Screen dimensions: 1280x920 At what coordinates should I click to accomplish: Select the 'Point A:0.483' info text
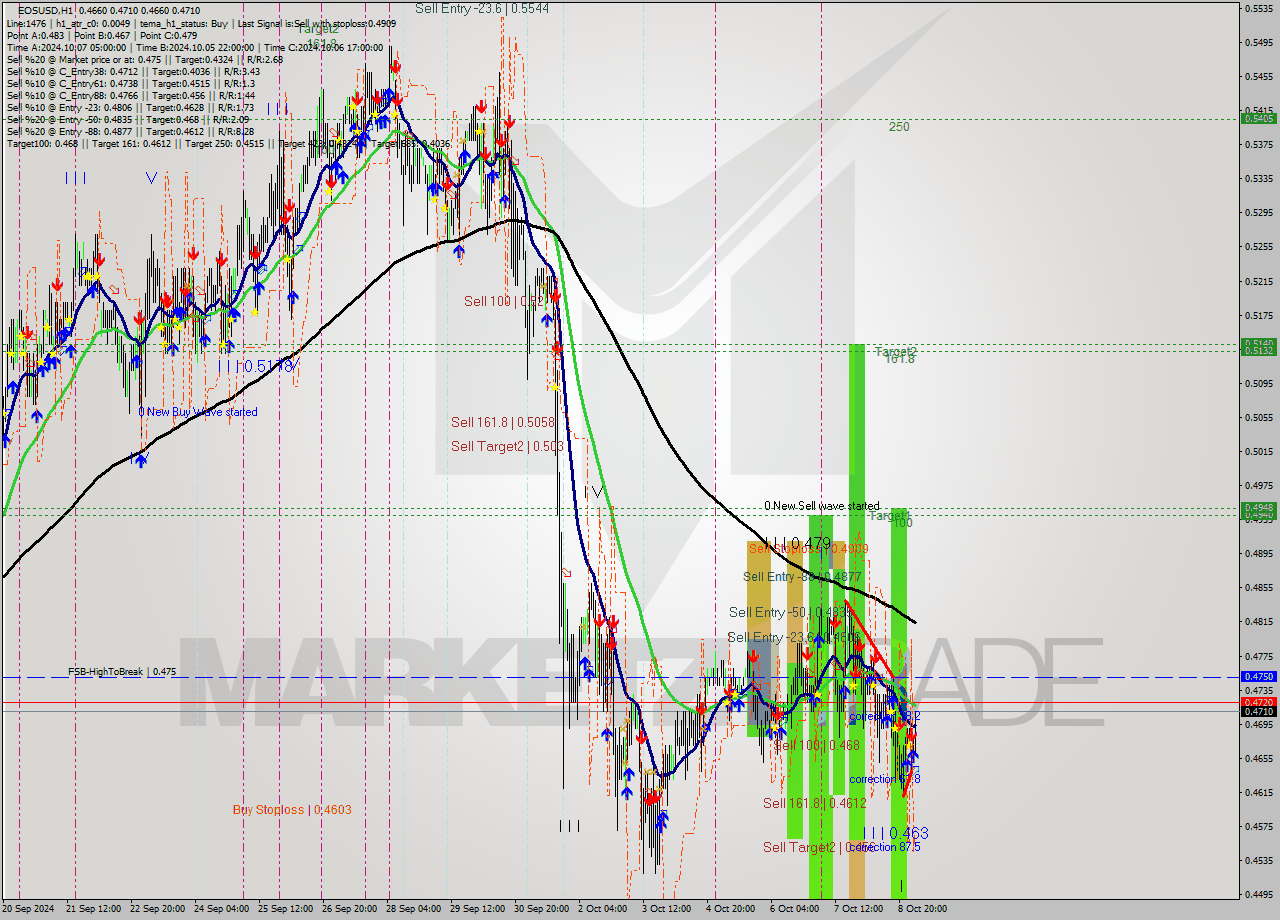click(36, 36)
